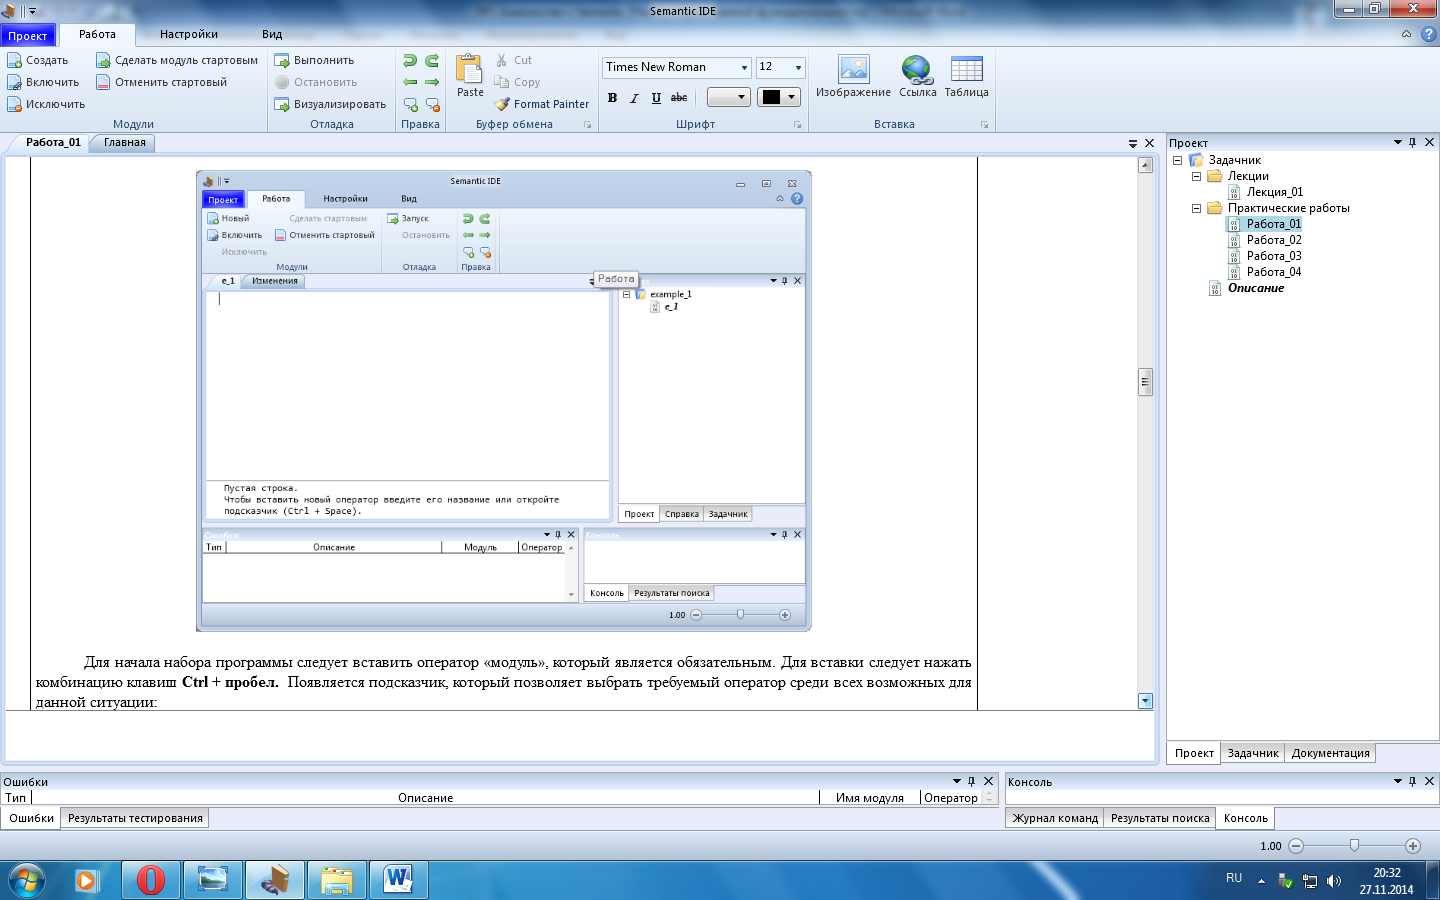Image resolution: width=1440 pixels, height=900 pixels.
Task: Paste from clipboard using Paste icon
Action: [470, 76]
